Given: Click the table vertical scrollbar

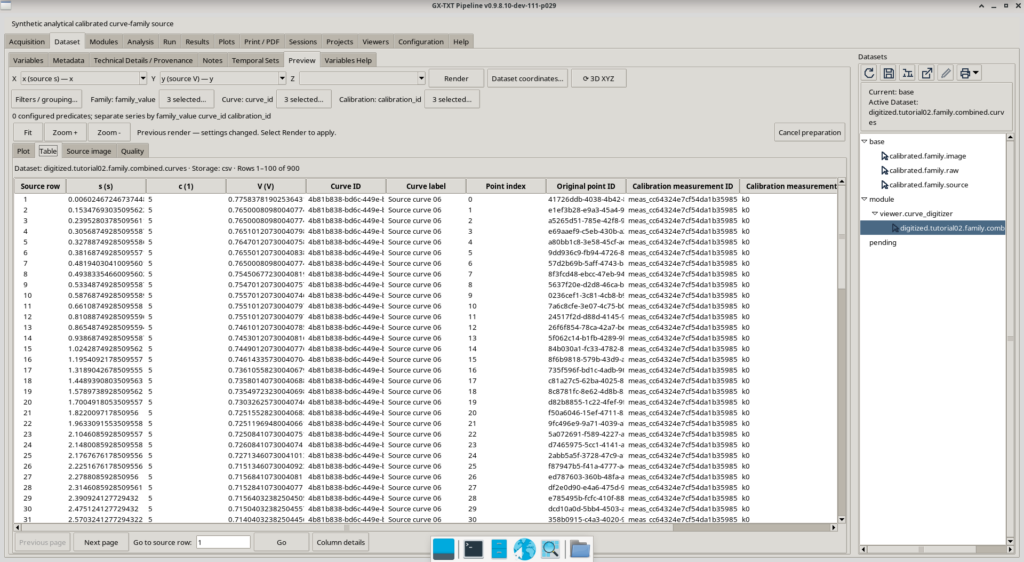Looking at the screenshot, I should pyautogui.click(x=841, y=350).
